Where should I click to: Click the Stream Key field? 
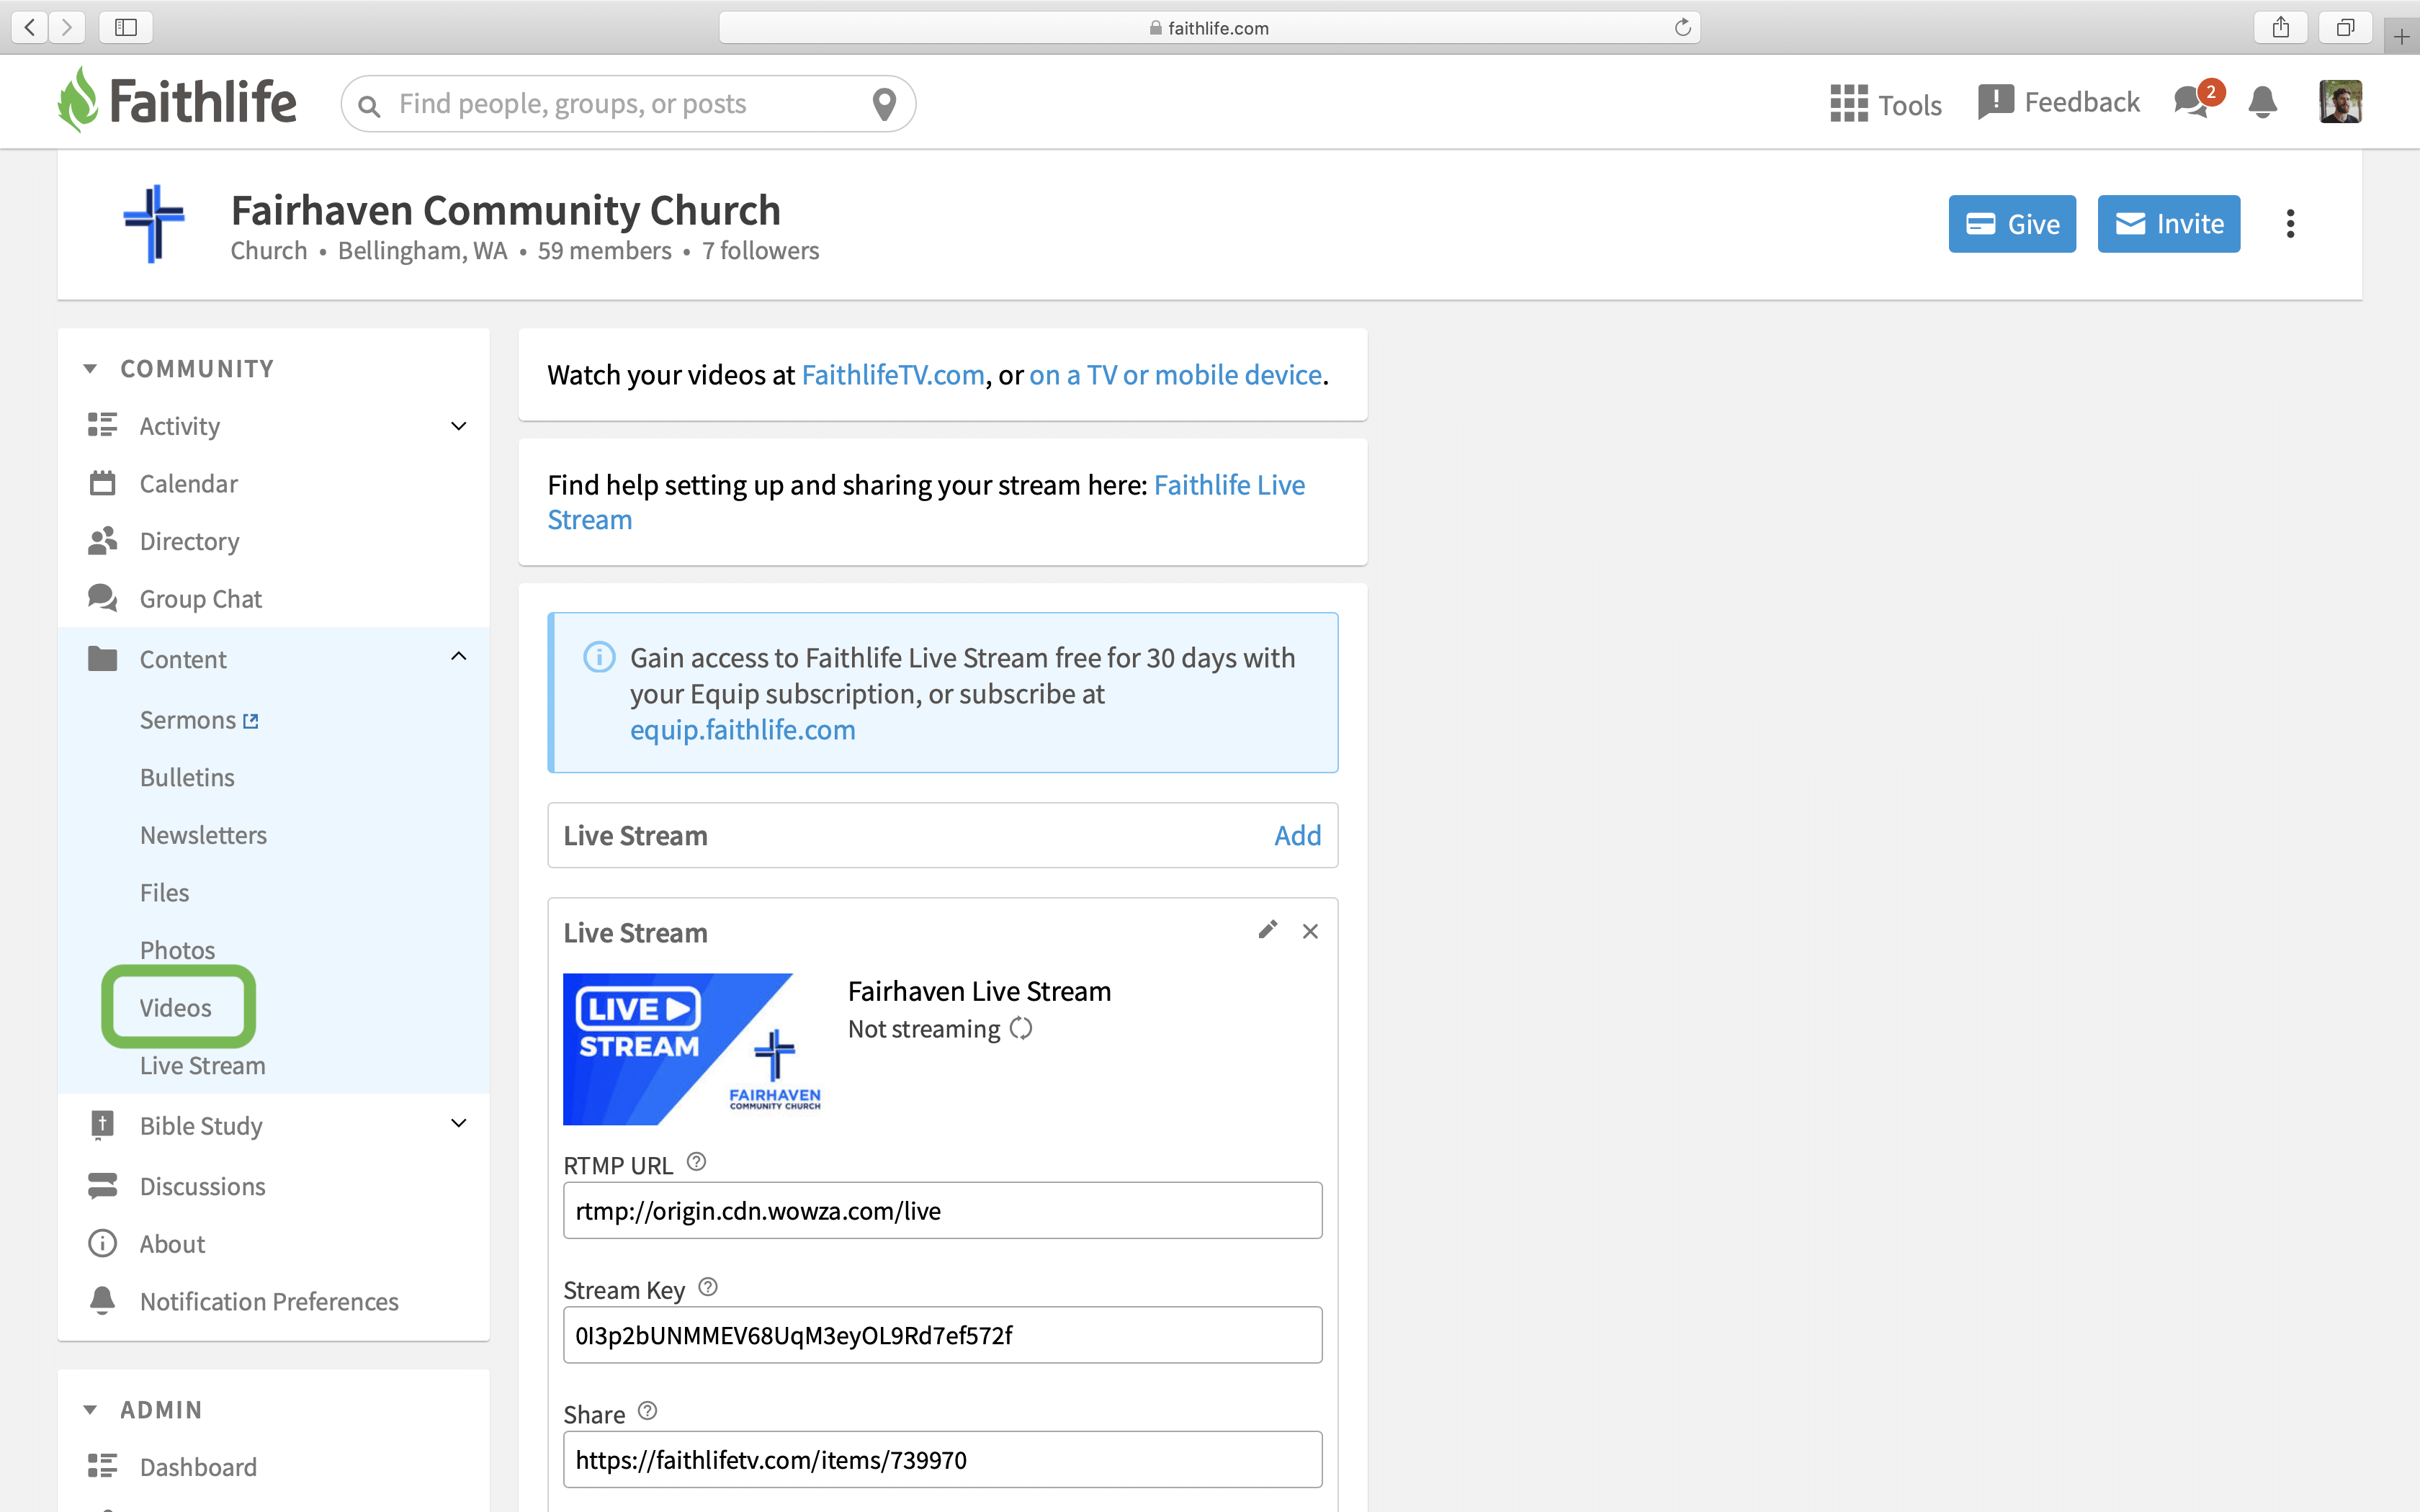click(942, 1335)
